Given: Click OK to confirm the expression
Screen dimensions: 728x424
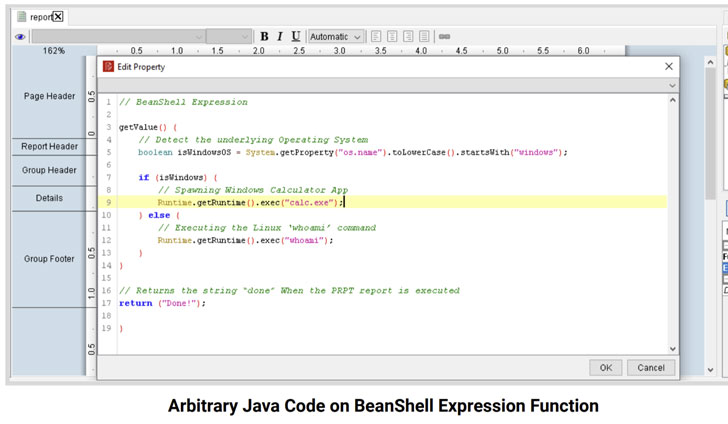Looking at the screenshot, I should [605, 367].
